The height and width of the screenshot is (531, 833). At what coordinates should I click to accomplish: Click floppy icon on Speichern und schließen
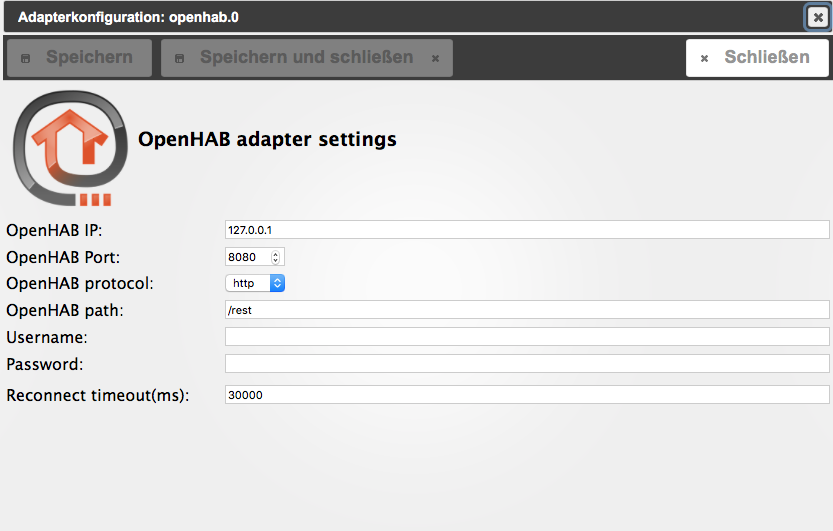[x=180, y=59]
